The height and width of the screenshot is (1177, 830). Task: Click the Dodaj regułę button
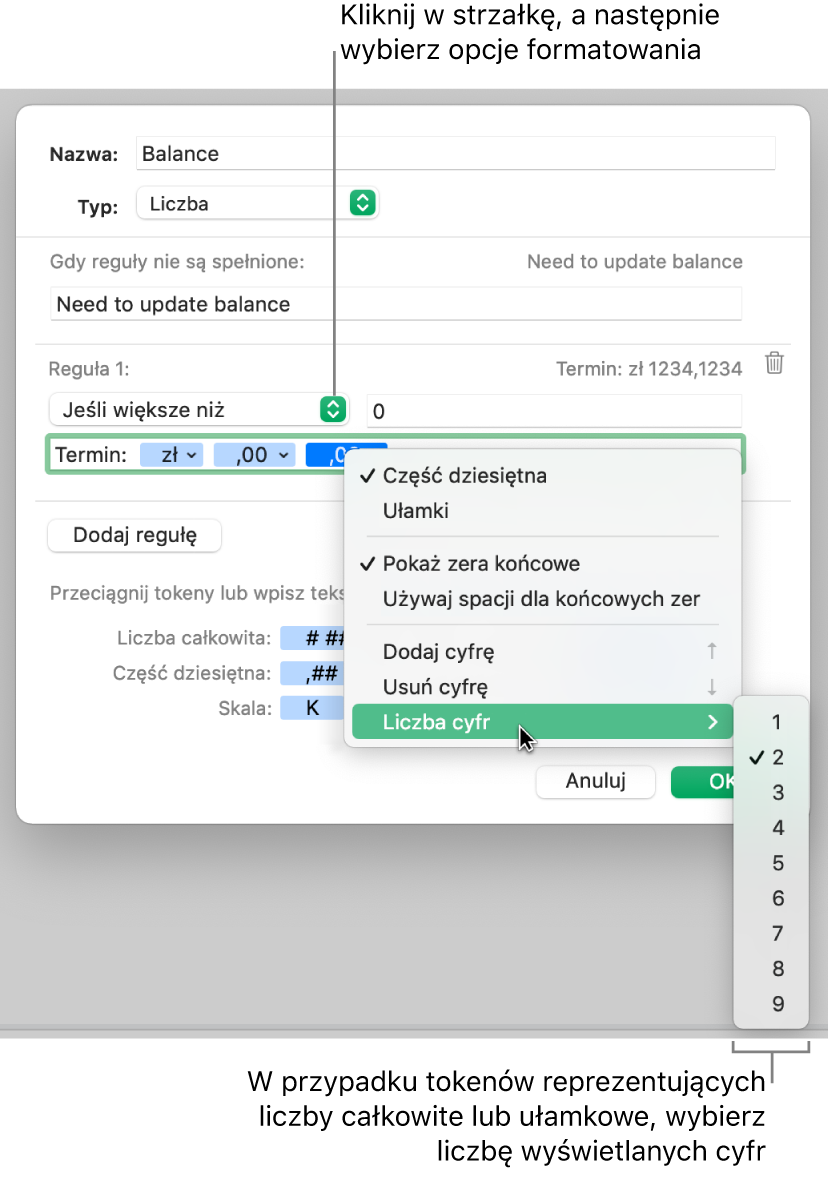[x=134, y=535]
